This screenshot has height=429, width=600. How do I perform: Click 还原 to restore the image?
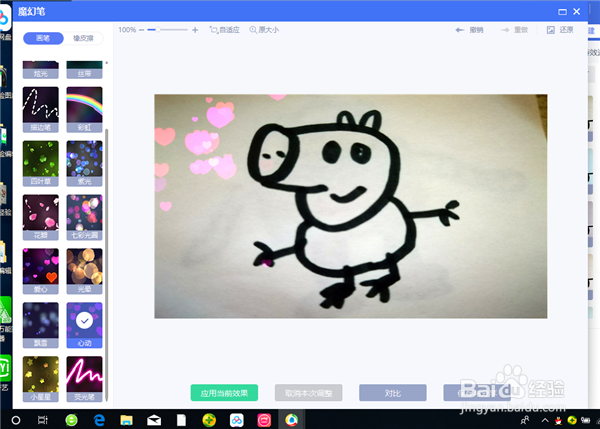tap(560, 30)
